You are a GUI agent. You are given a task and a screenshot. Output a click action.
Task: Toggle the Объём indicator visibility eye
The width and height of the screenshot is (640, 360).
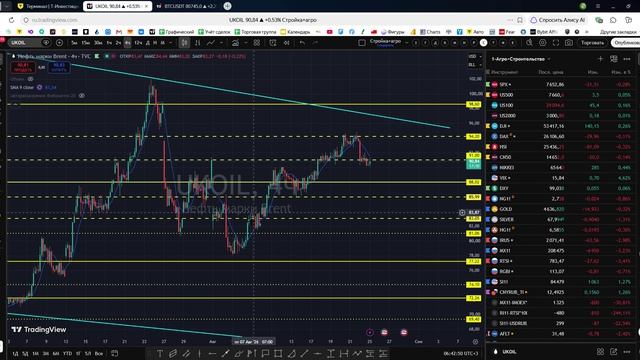[x=30, y=79]
